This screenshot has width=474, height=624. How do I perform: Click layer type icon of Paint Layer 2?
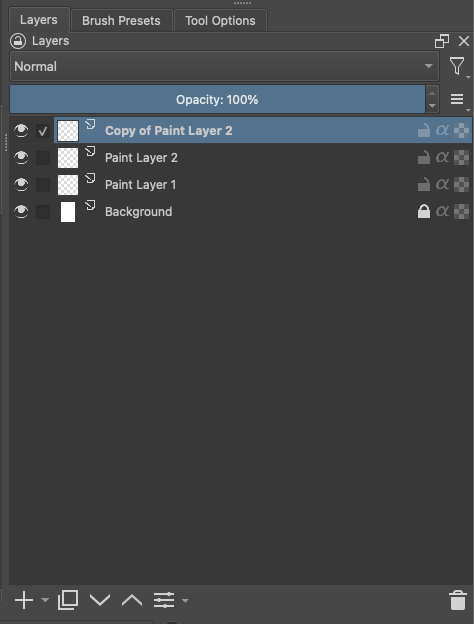(90, 151)
